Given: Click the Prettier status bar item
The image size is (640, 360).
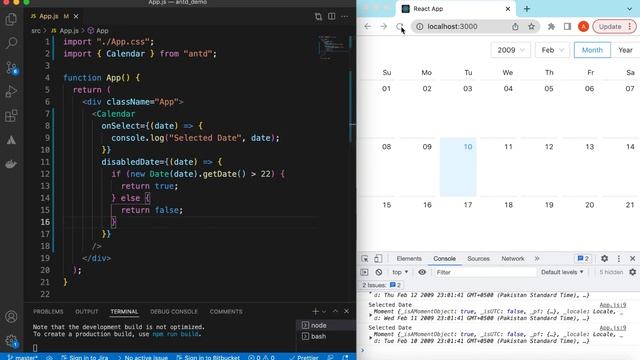Looking at the screenshot, I should click(x=304, y=357).
